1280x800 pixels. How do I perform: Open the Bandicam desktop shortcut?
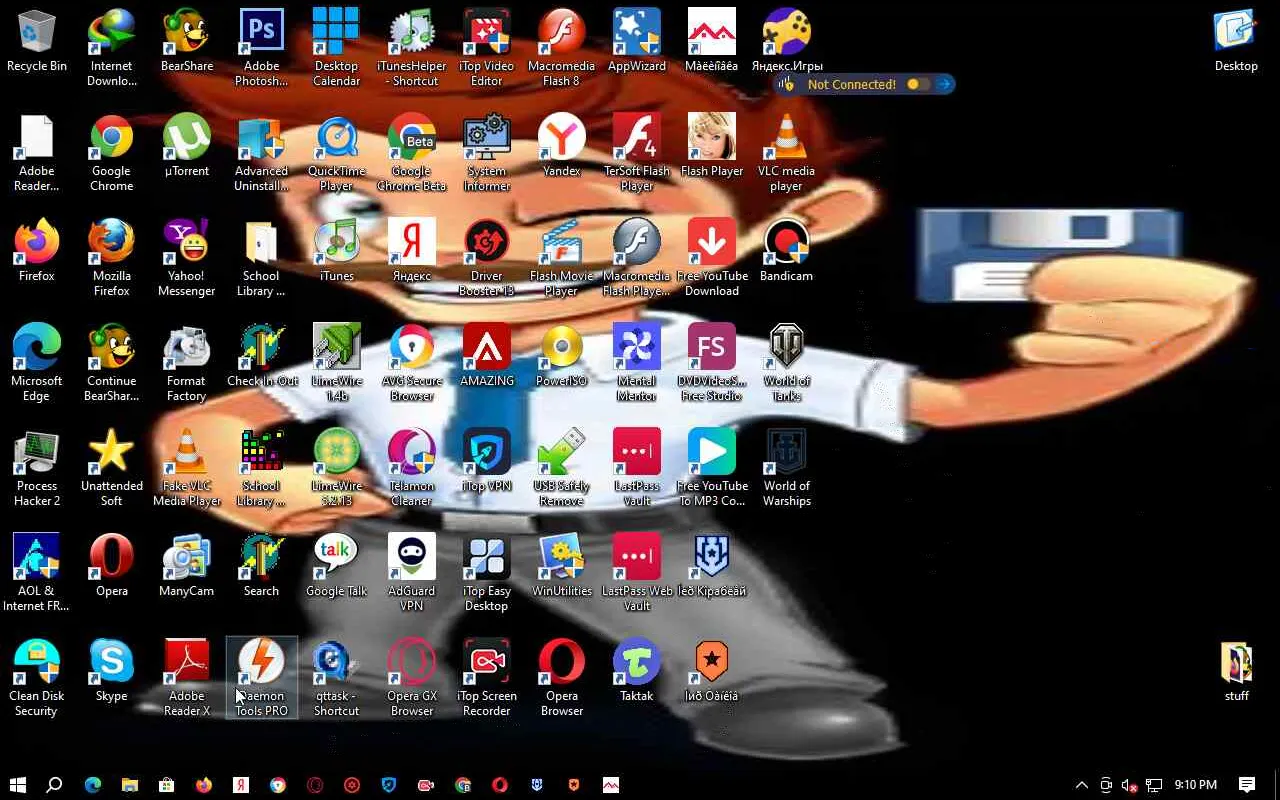[x=787, y=251]
